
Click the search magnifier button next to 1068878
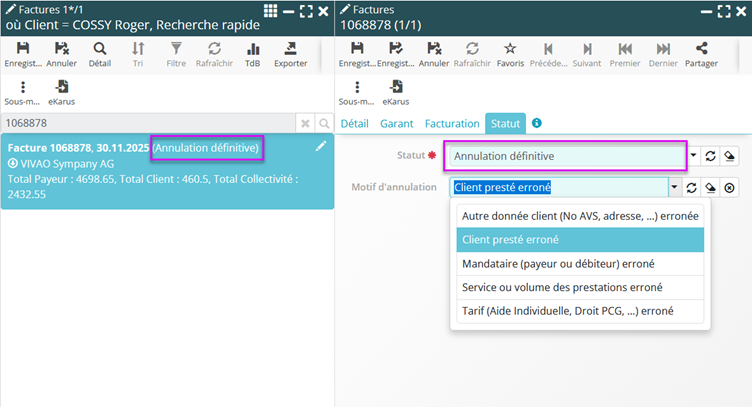click(324, 122)
